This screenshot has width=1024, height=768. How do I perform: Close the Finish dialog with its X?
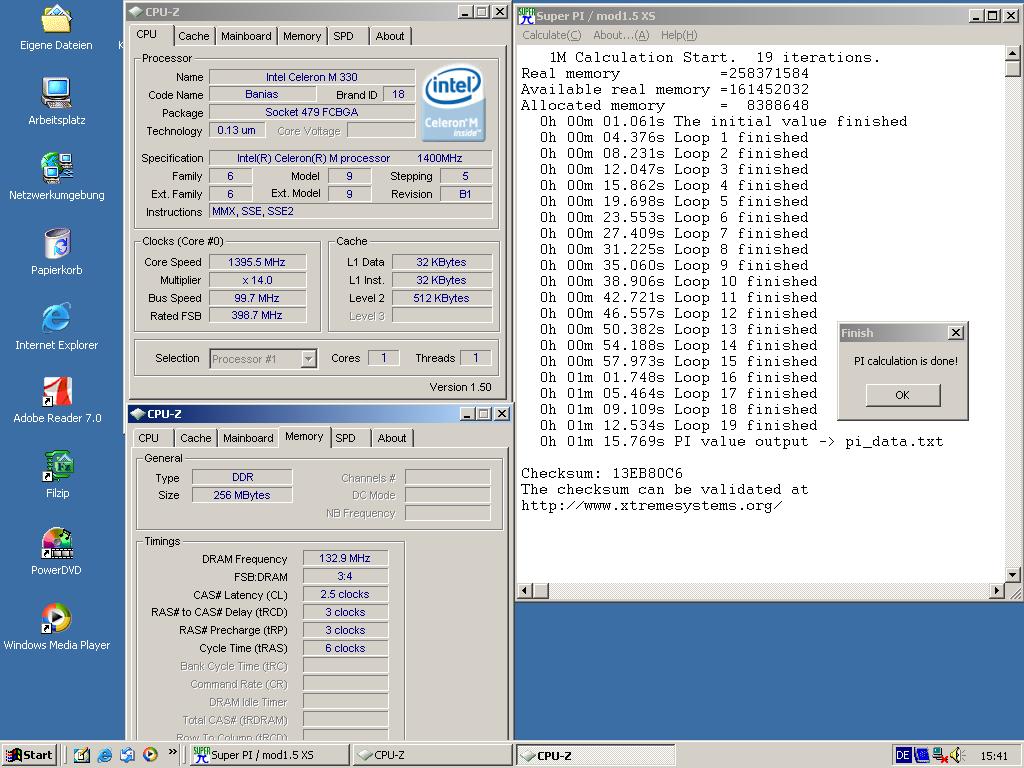[x=955, y=332]
